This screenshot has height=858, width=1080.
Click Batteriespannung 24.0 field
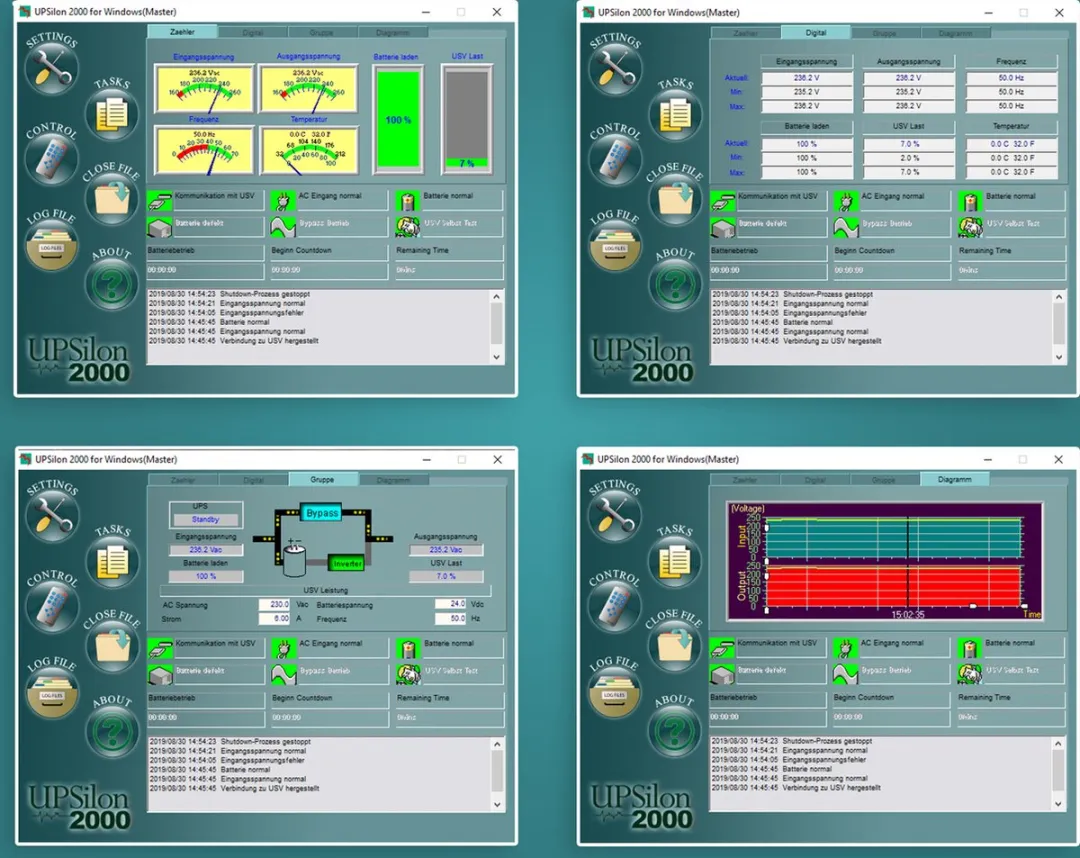pyautogui.click(x=450, y=604)
